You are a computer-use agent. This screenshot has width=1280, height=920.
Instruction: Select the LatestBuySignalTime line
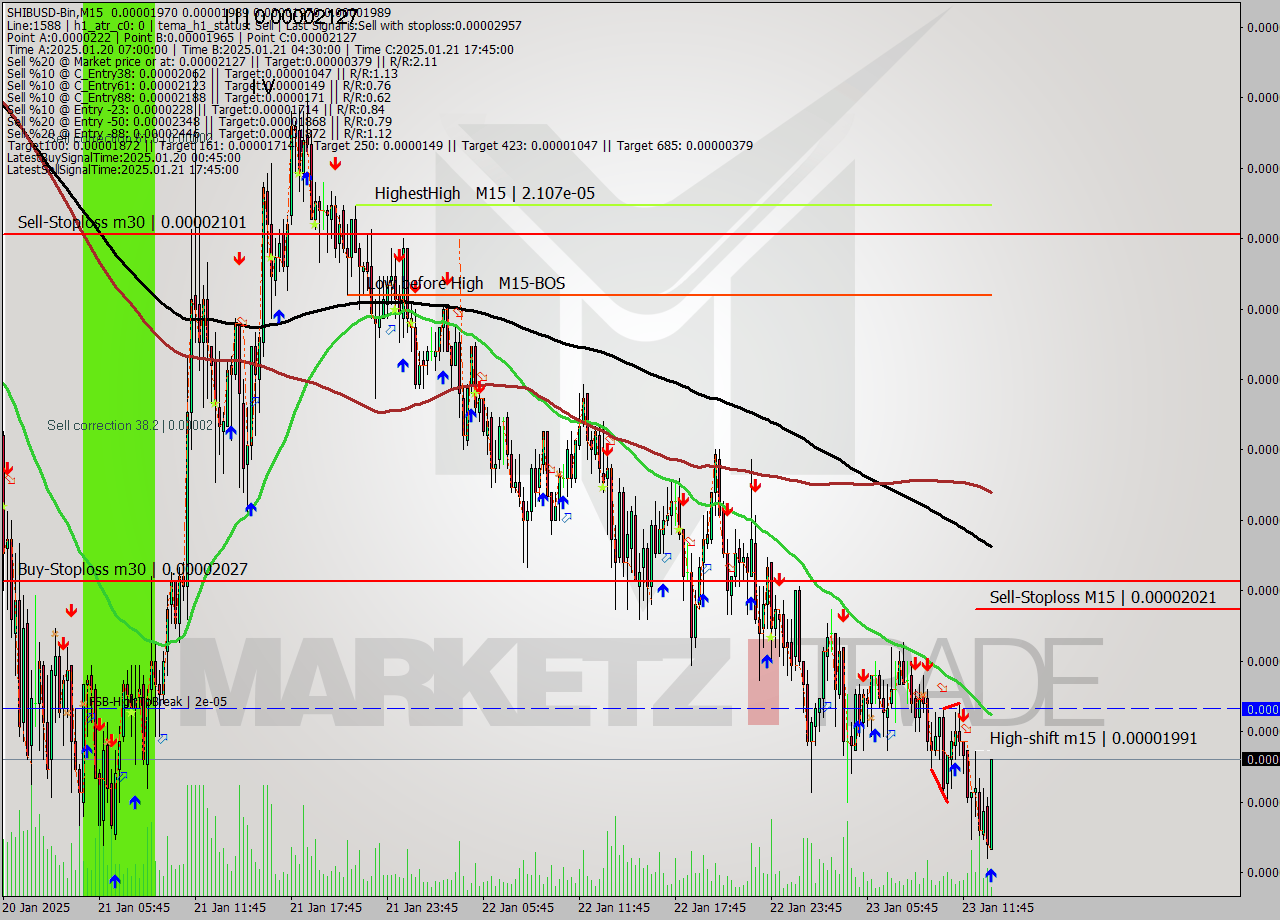coord(123,157)
